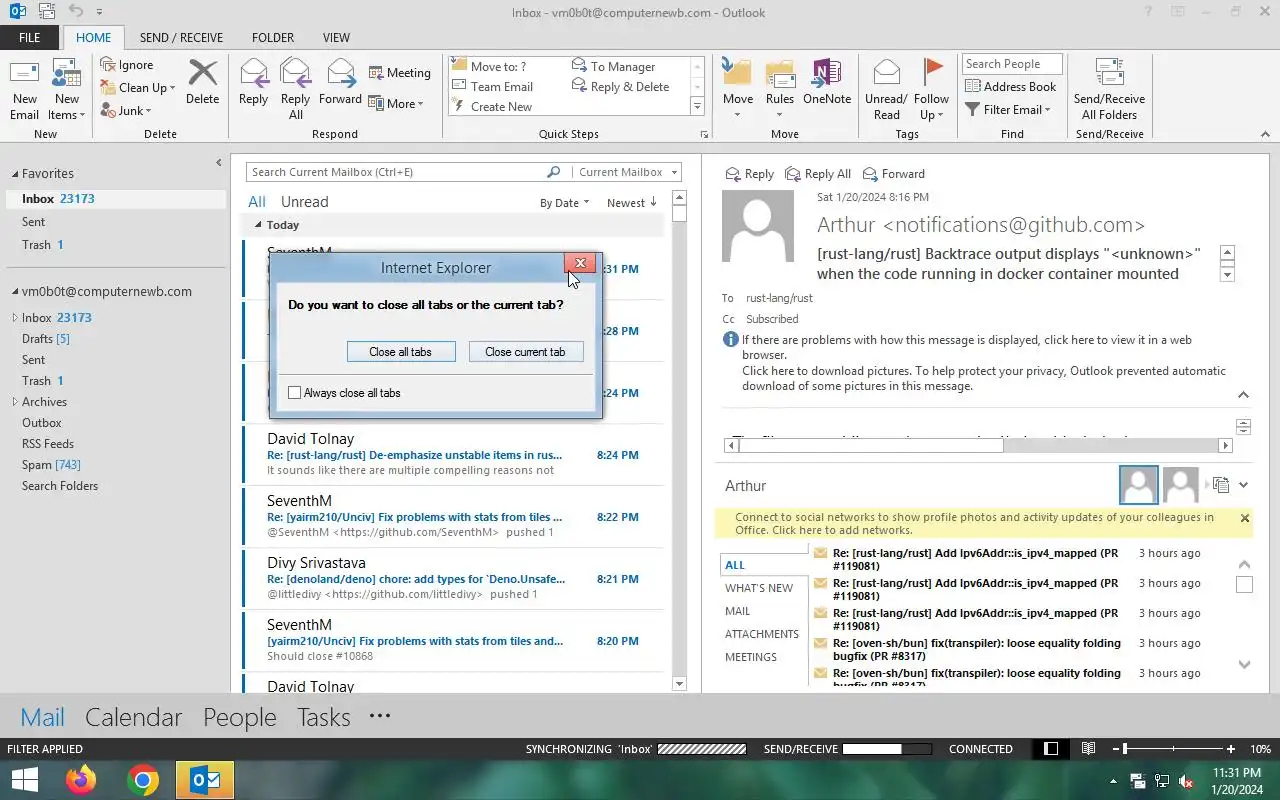Switch to the VIEW tab
The image size is (1280, 800).
(336, 38)
